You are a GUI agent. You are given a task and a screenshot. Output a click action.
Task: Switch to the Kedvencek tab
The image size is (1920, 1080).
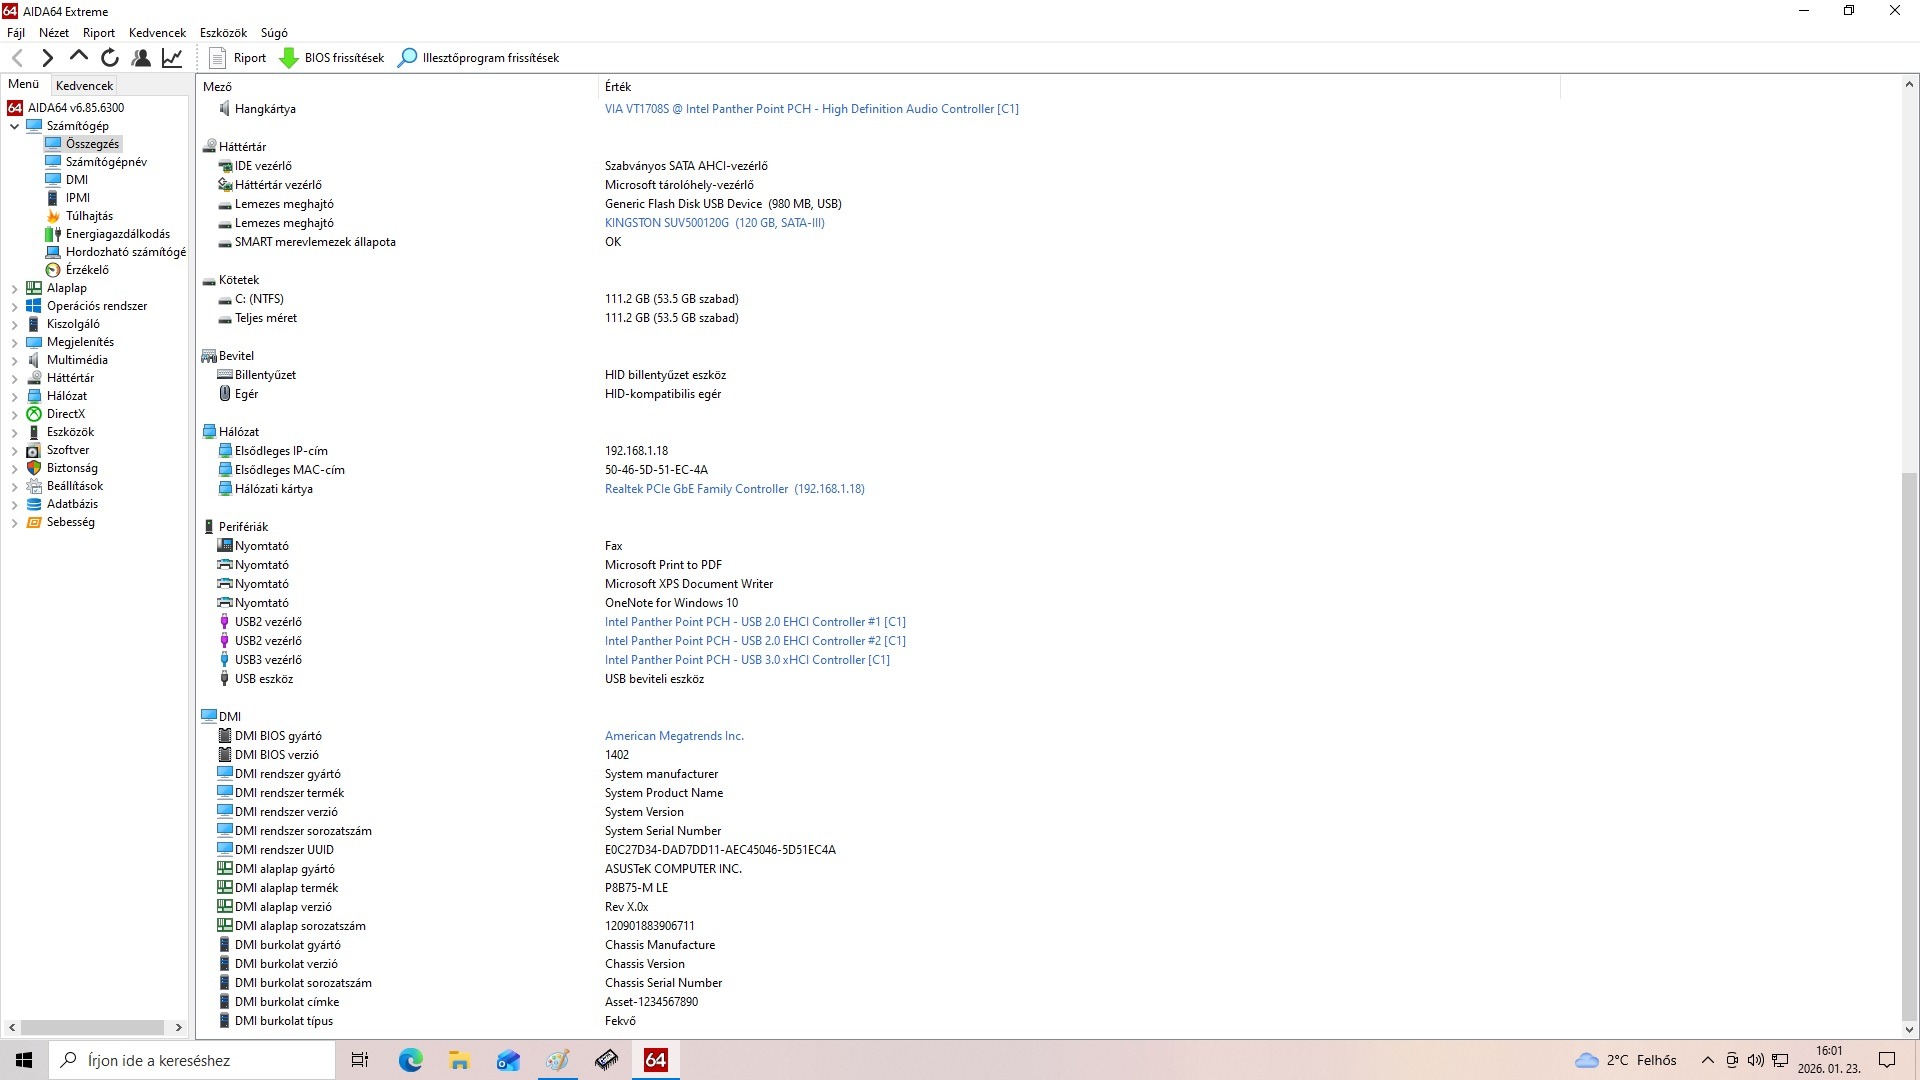(85, 86)
